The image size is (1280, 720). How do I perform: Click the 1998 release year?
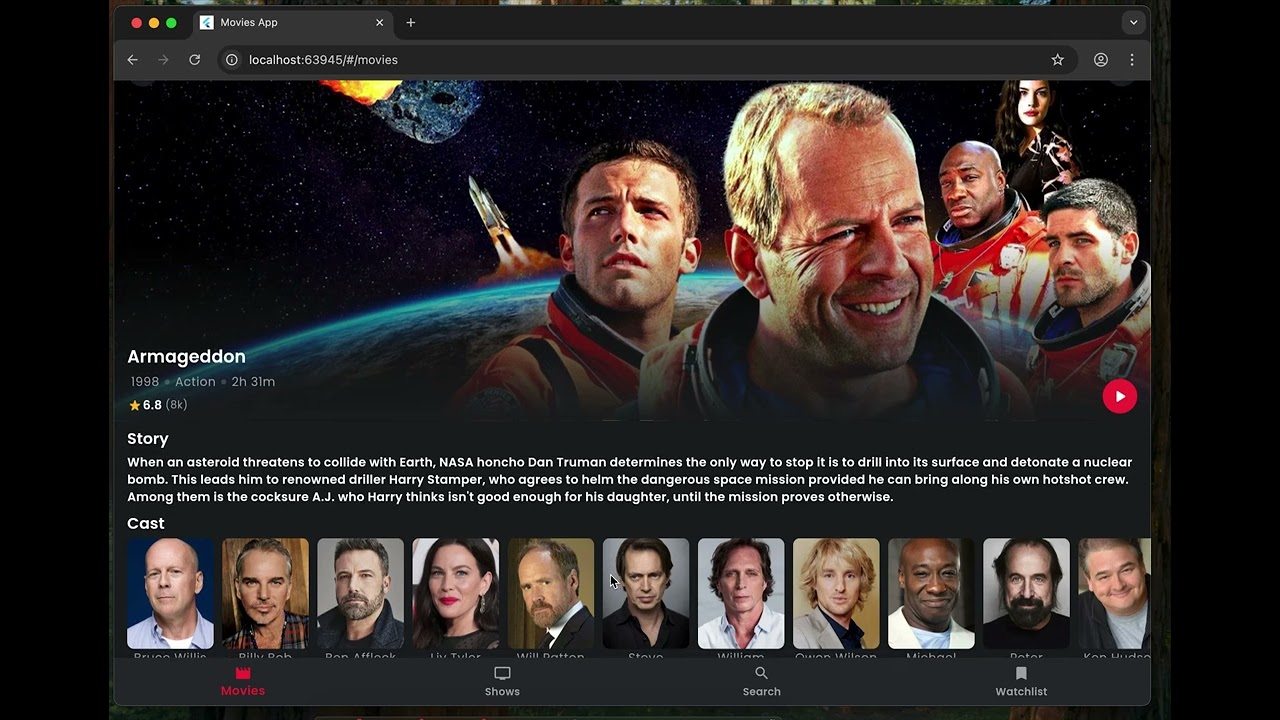pos(145,382)
